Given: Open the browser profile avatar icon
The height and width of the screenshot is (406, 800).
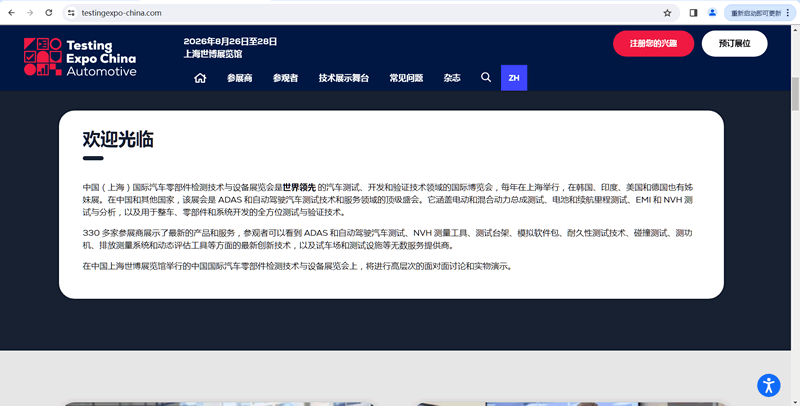Looking at the screenshot, I should point(712,13).
